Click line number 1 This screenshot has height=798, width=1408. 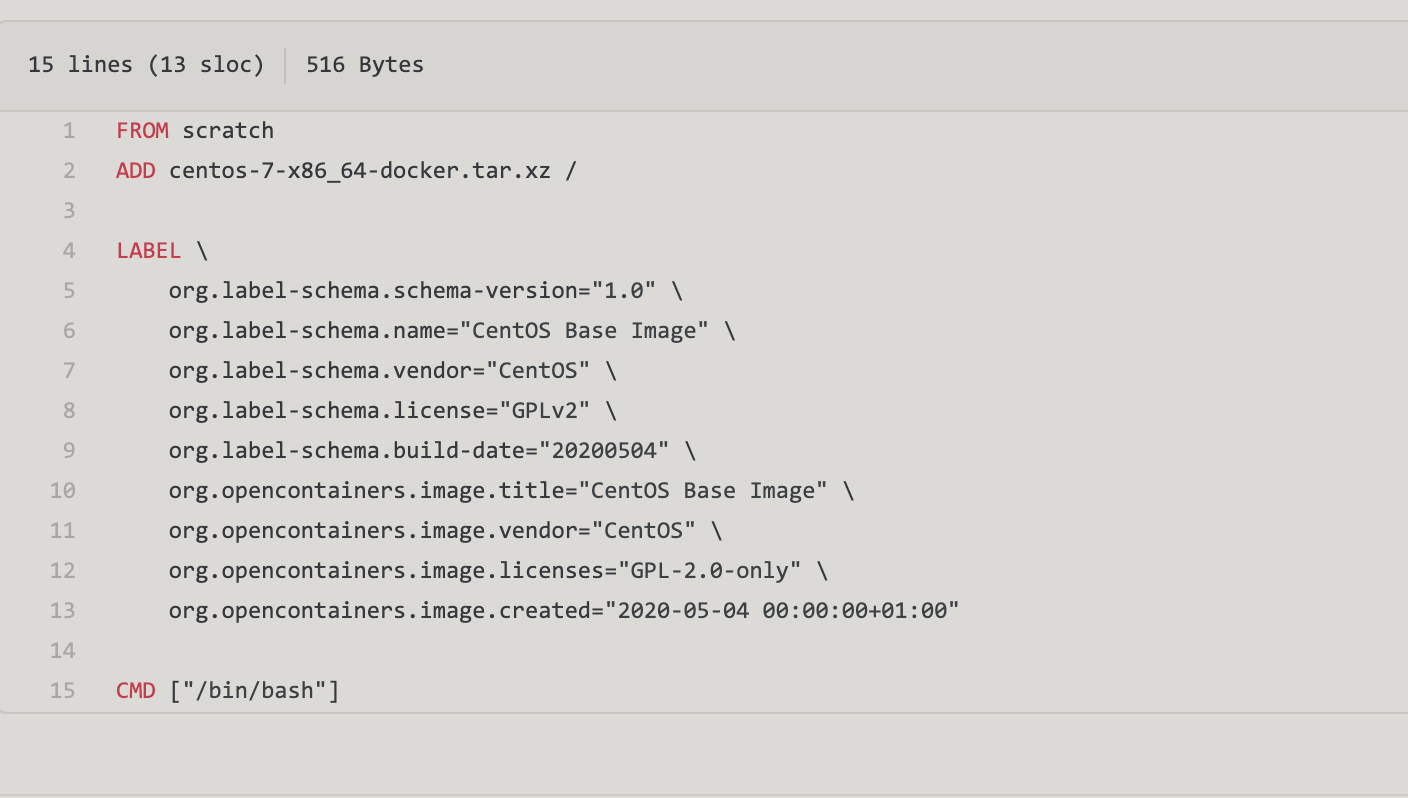click(68, 131)
